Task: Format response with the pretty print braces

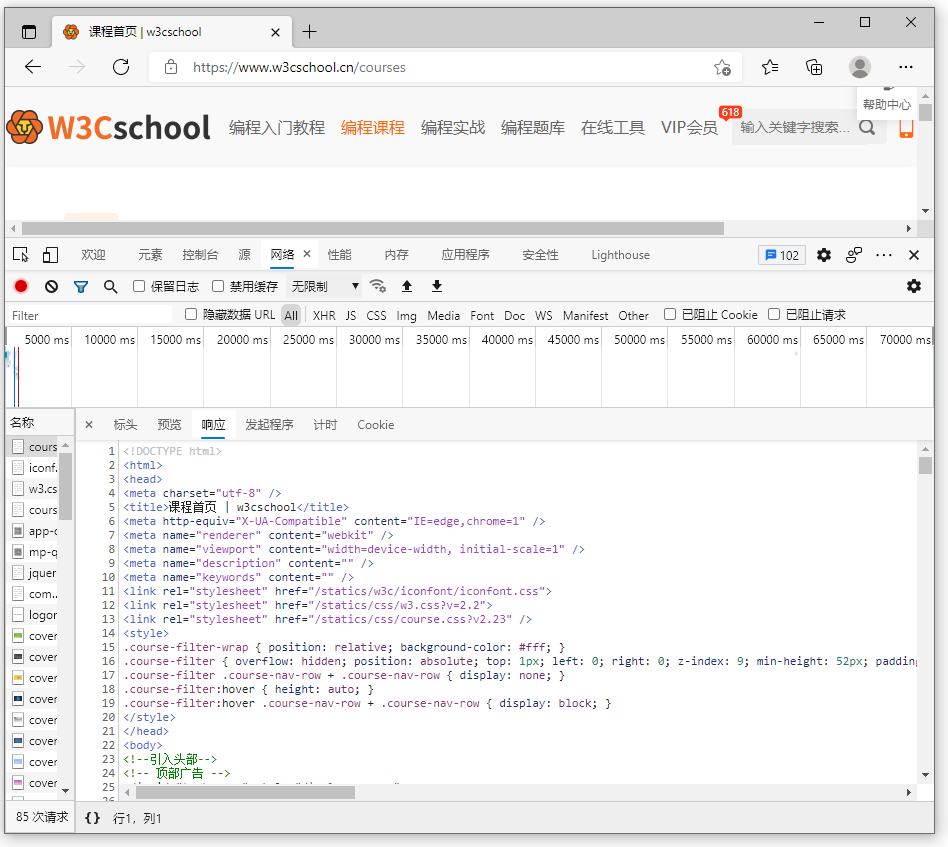Action: pyautogui.click(x=92, y=818)
